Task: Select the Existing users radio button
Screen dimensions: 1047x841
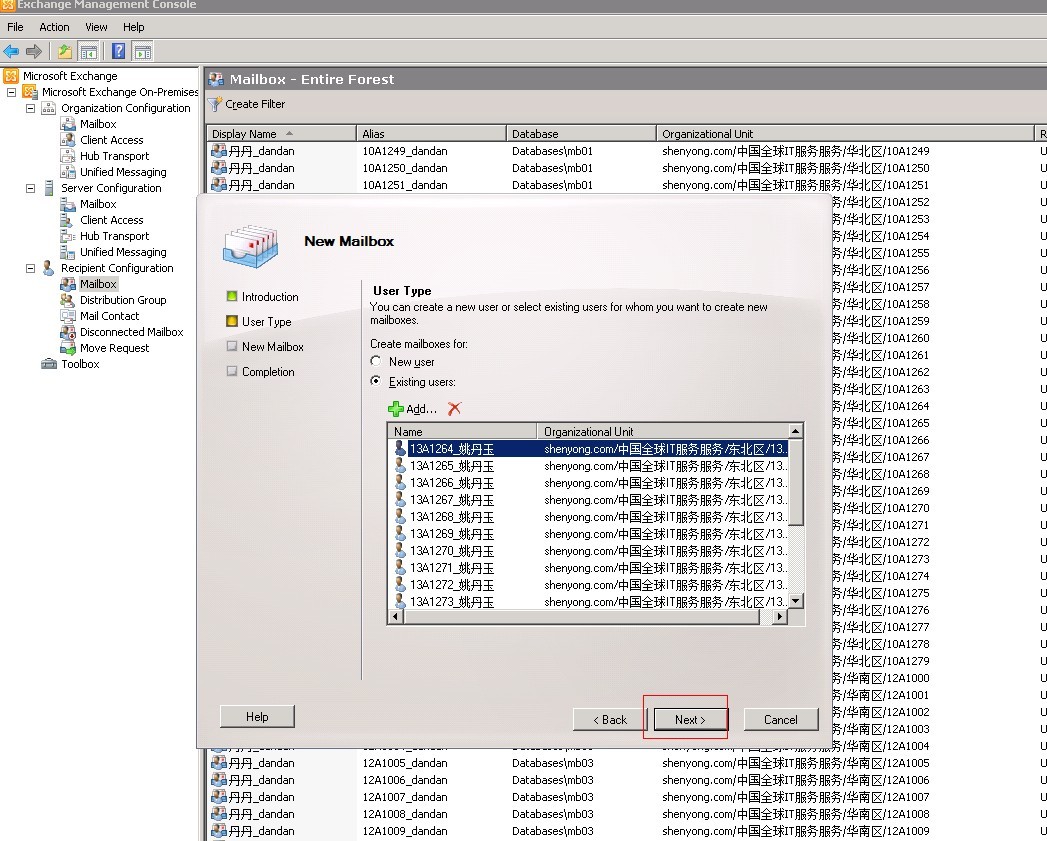Action: (376, 381)
